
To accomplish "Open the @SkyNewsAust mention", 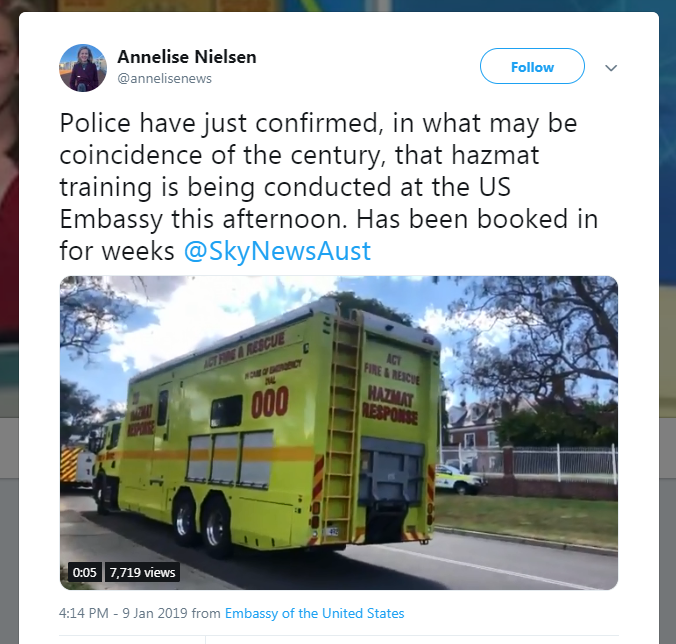I will point(277,250).
